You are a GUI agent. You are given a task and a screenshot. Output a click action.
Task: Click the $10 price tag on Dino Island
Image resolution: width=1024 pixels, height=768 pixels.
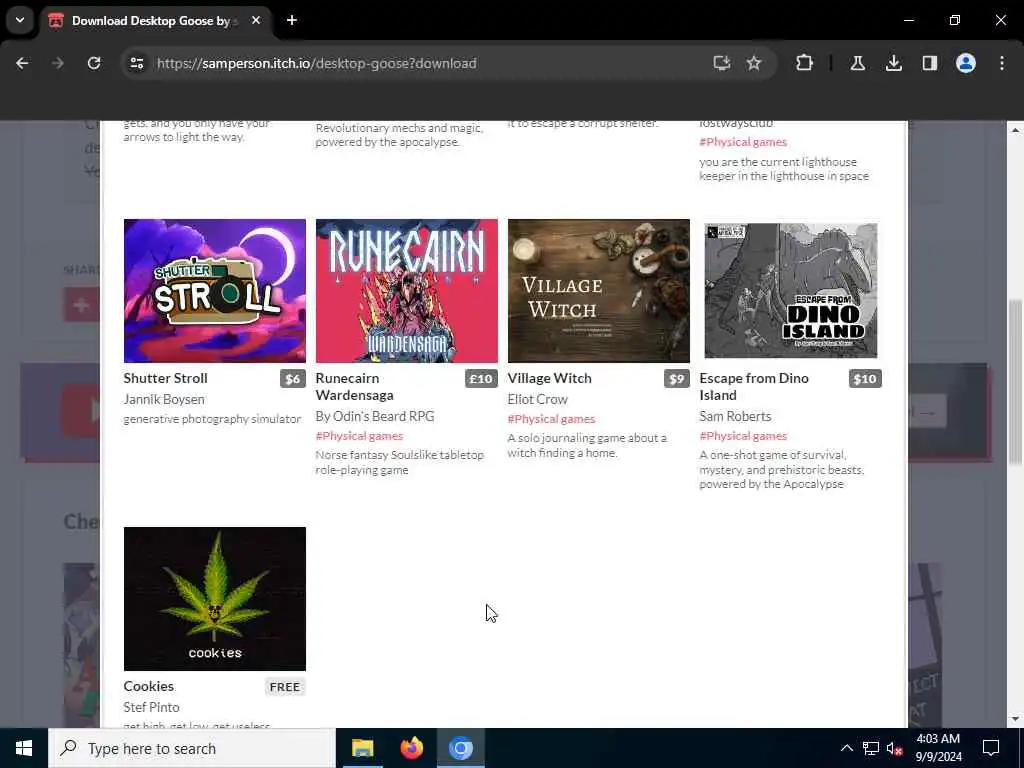pos(865,379)
